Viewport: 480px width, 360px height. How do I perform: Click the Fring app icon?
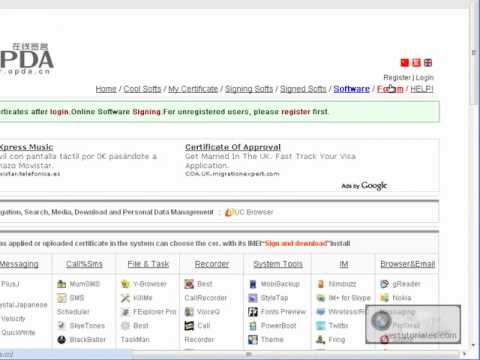tap(320, 340)
